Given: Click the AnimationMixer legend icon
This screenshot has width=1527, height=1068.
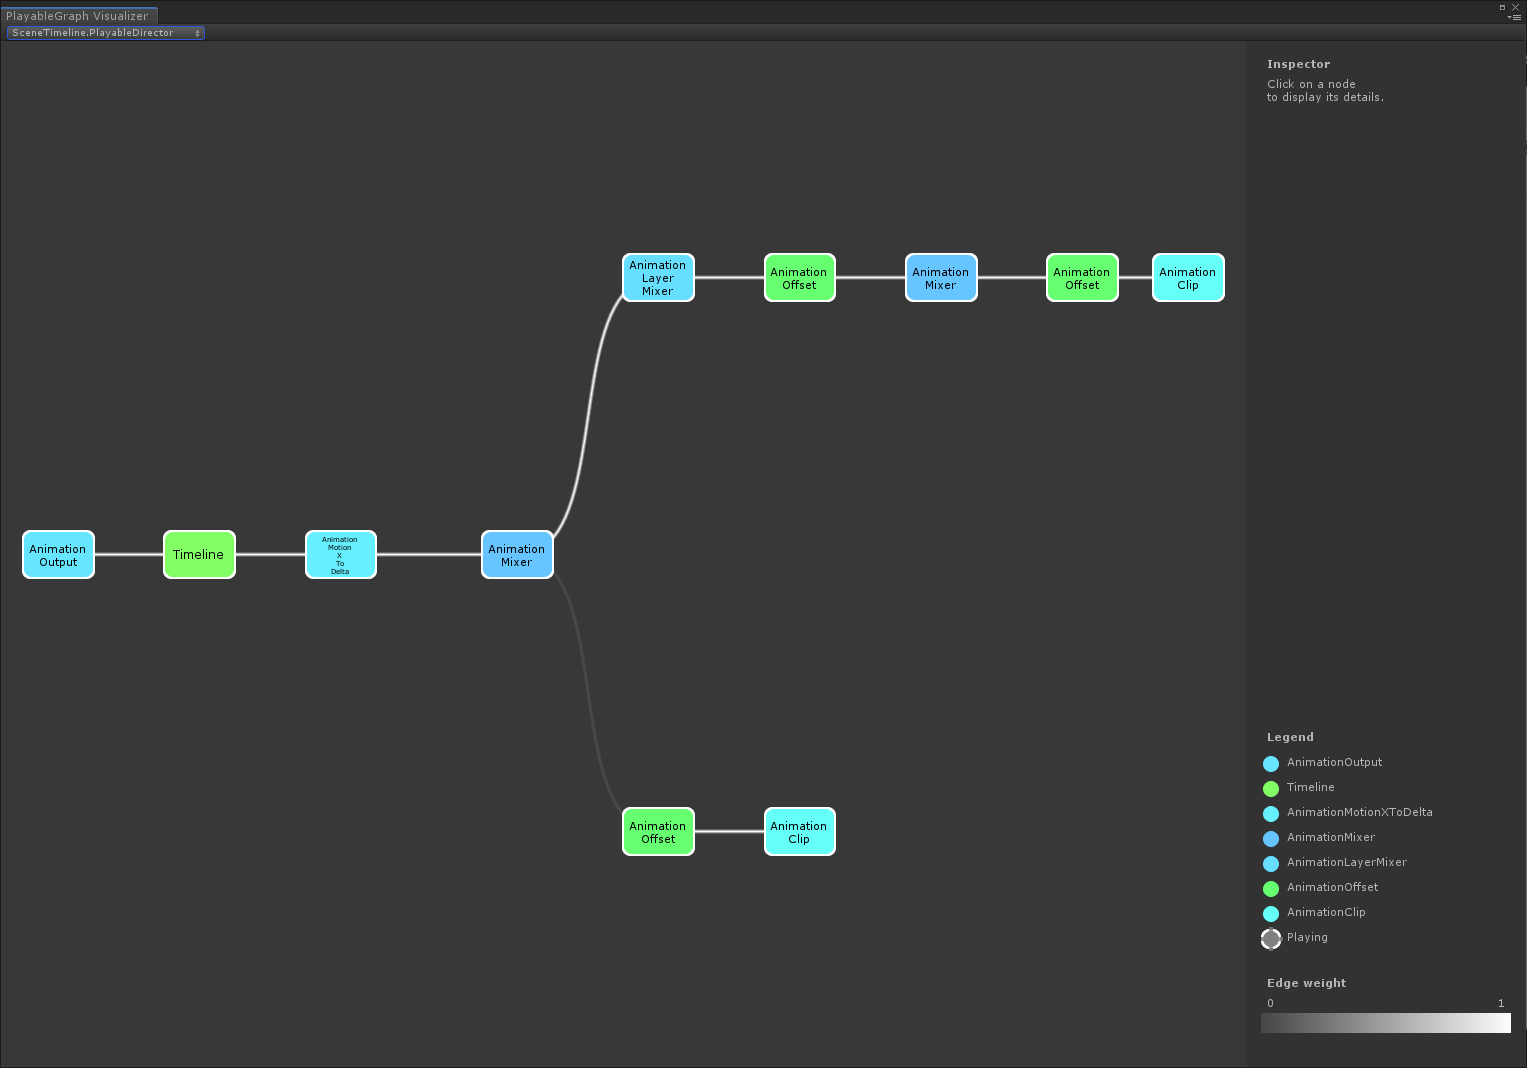Looking at the screenshot, I should [1270, 838].
